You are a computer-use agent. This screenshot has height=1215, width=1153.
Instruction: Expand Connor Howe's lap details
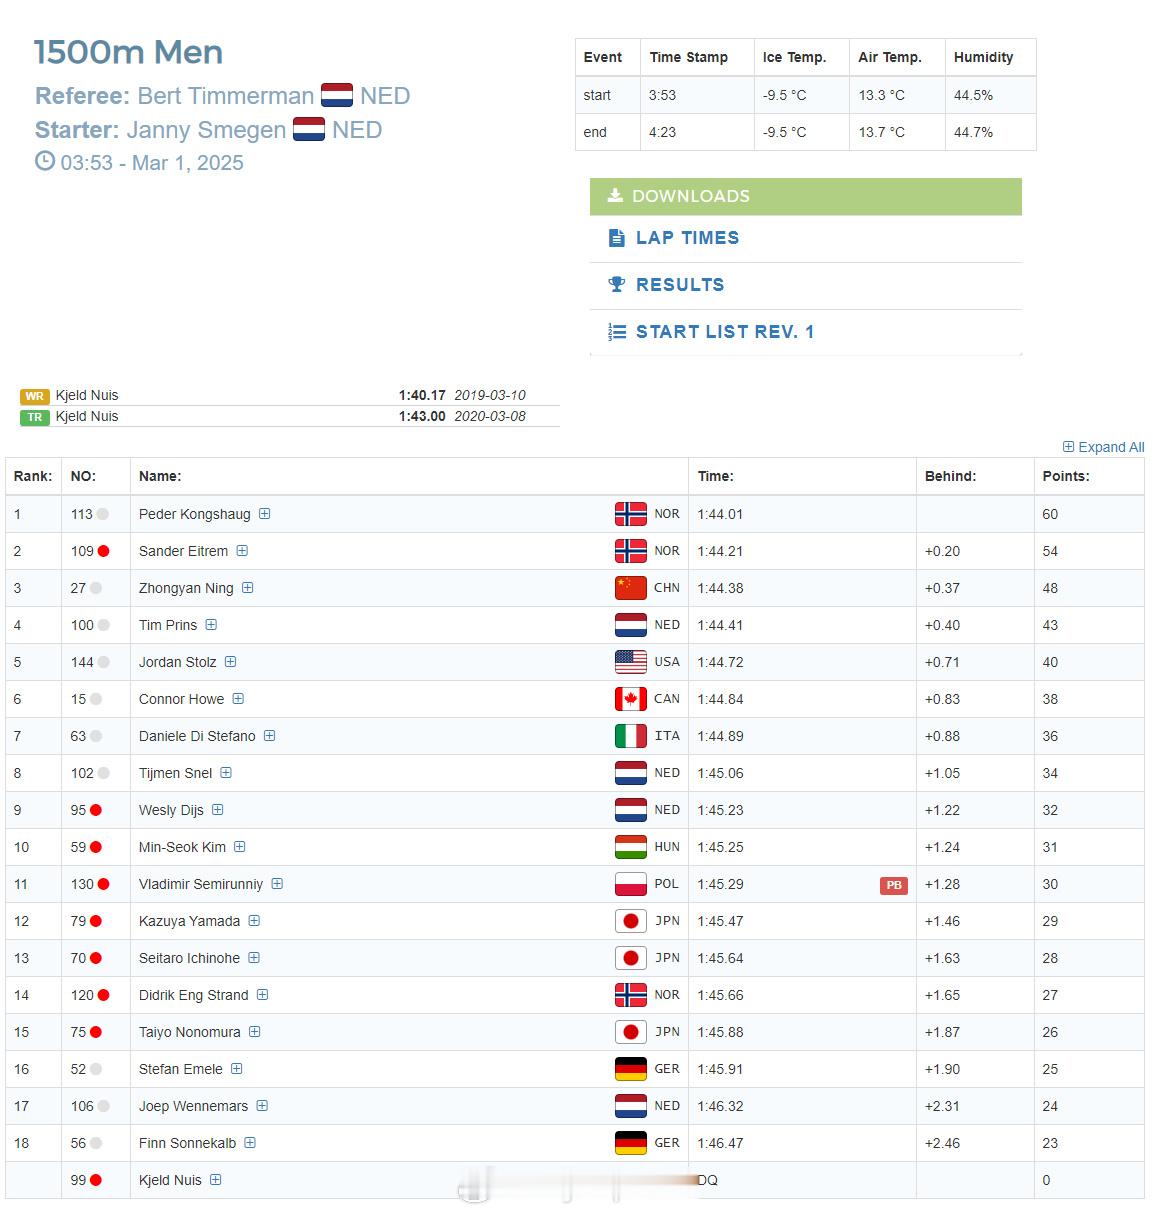coord(238,699)
